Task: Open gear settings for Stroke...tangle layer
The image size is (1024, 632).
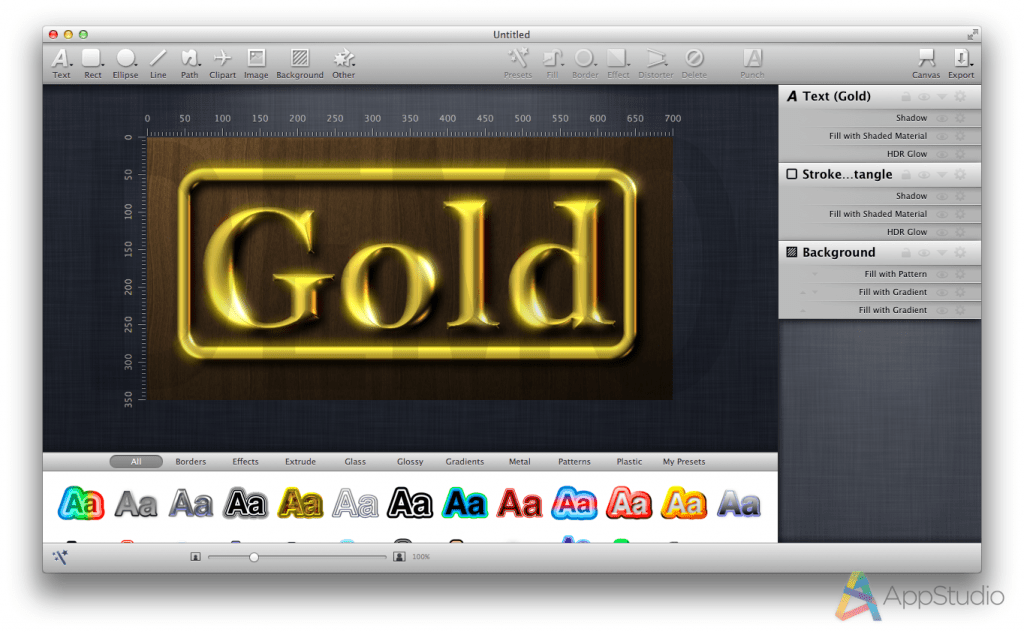Action: [x=960, y=174]
